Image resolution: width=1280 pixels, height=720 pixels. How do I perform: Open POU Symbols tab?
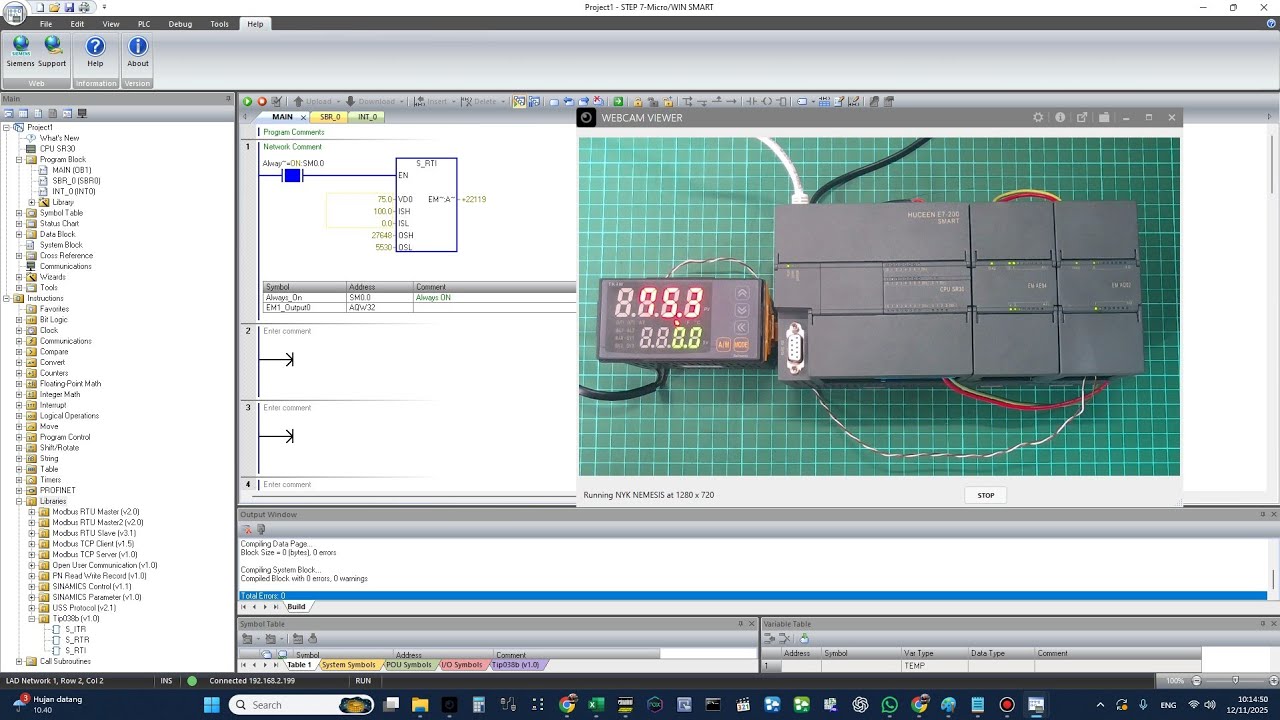click(x=409, y=665)
